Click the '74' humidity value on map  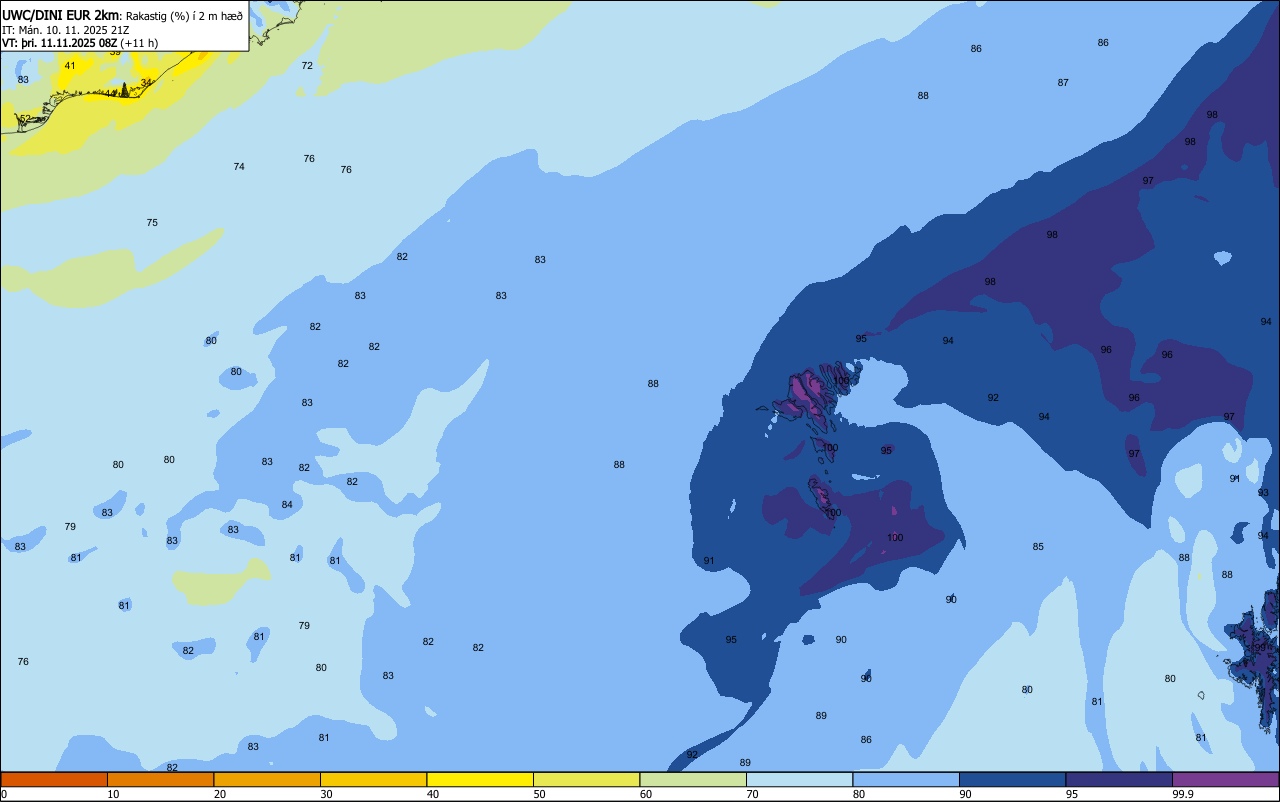[x=239, y=167]
